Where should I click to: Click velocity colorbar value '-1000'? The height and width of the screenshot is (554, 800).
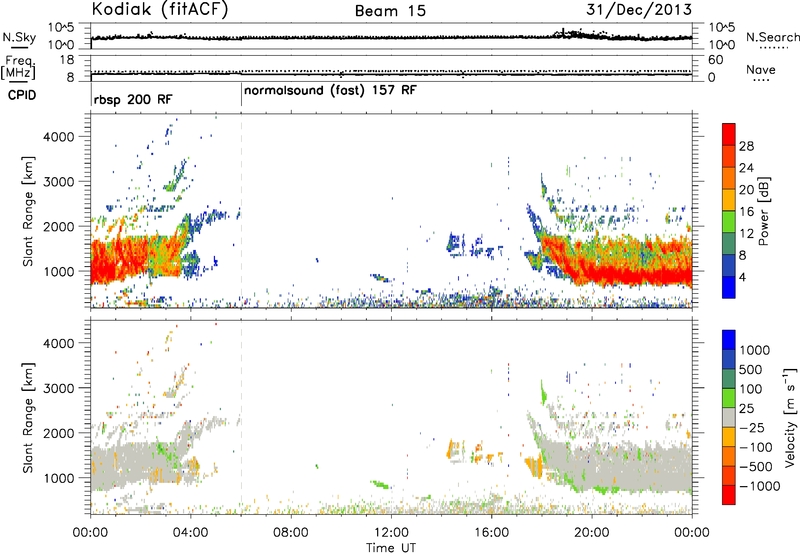tap(760, 486)
